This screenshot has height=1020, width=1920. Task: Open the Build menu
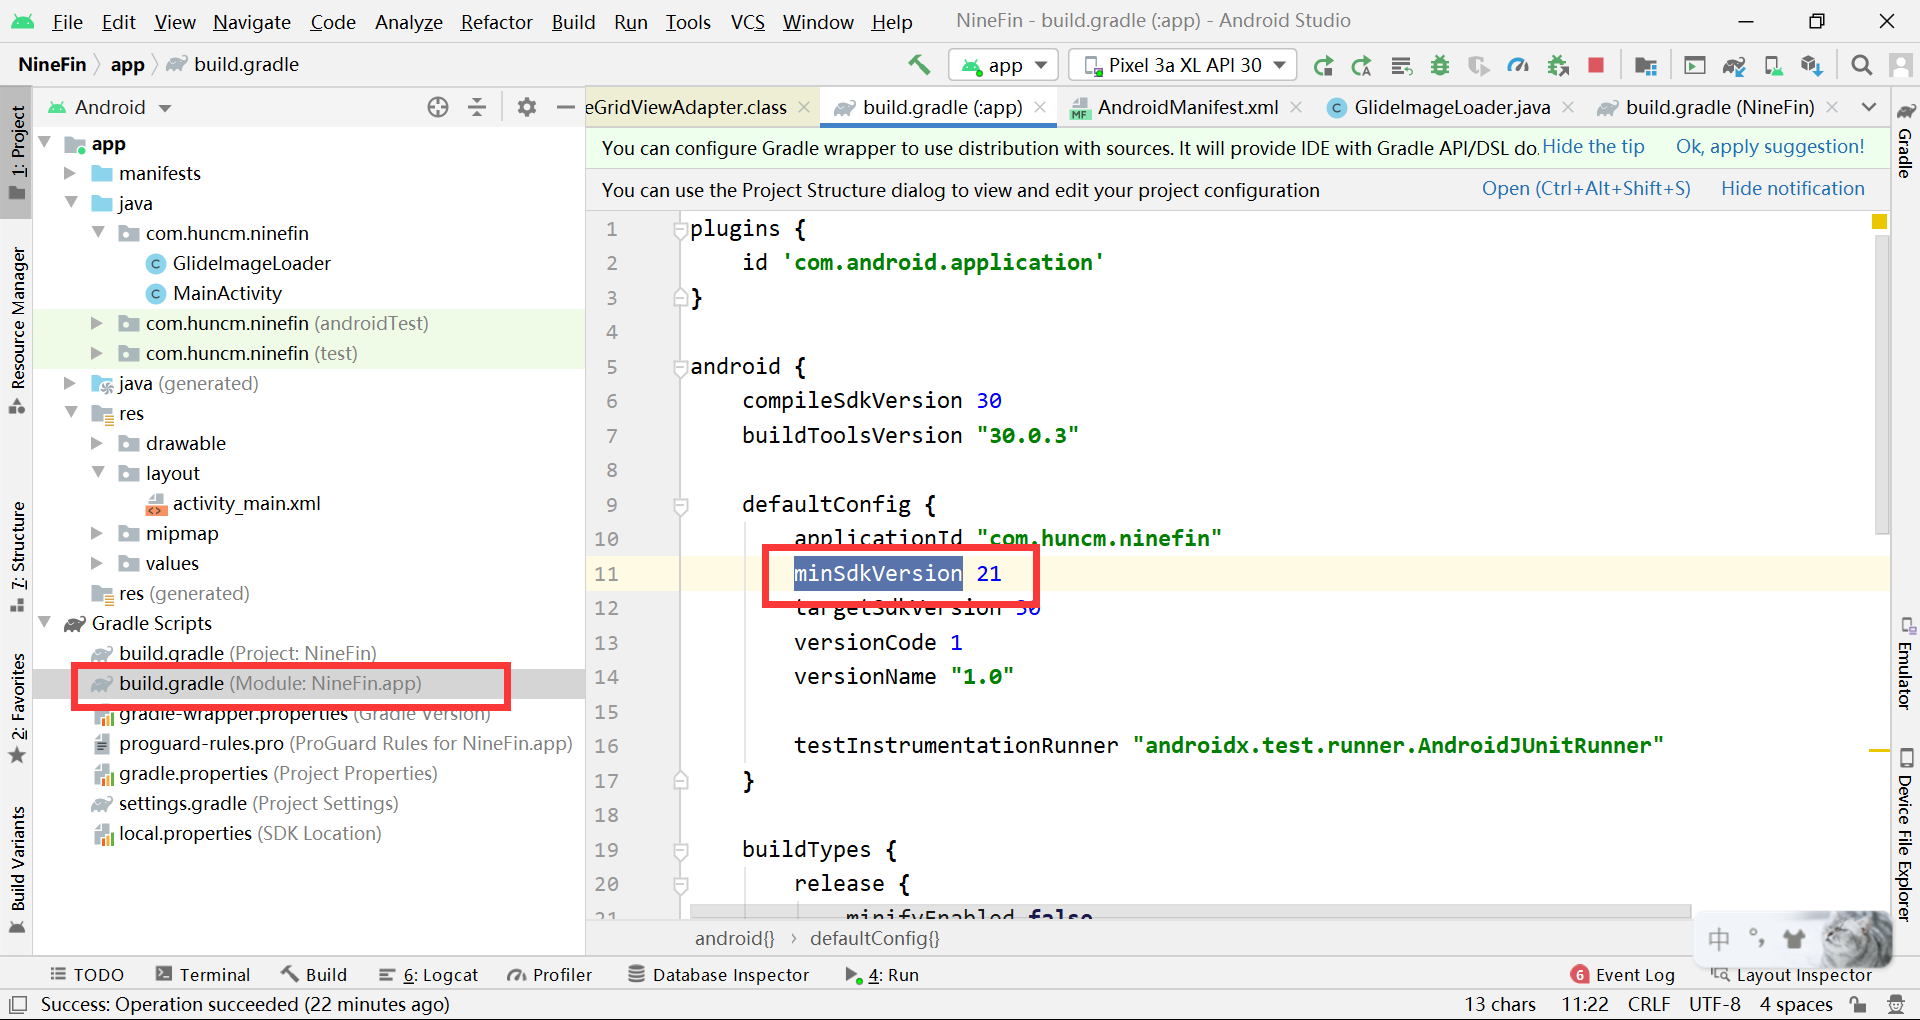coord(573,22)
